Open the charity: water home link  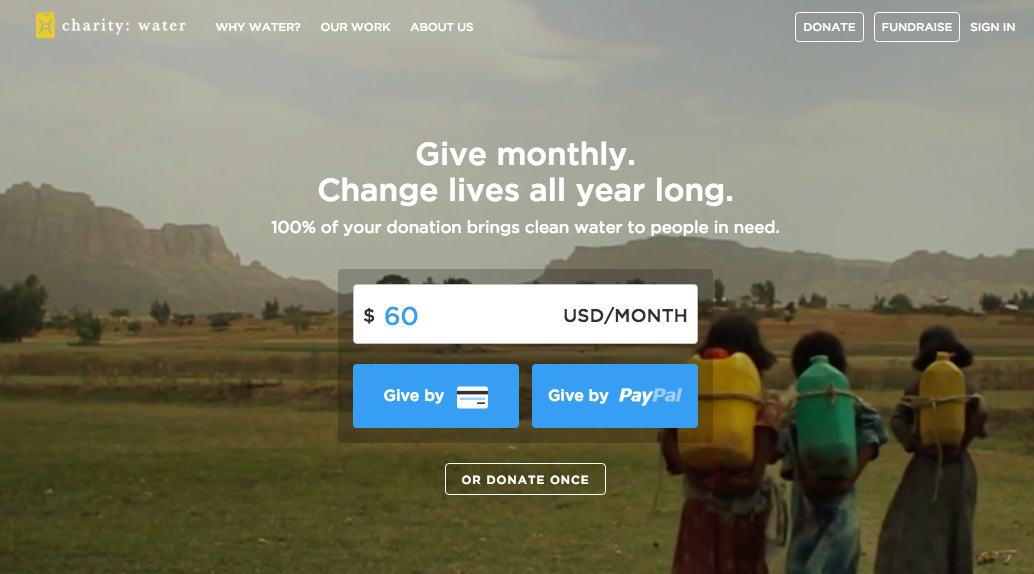[111, 26]
